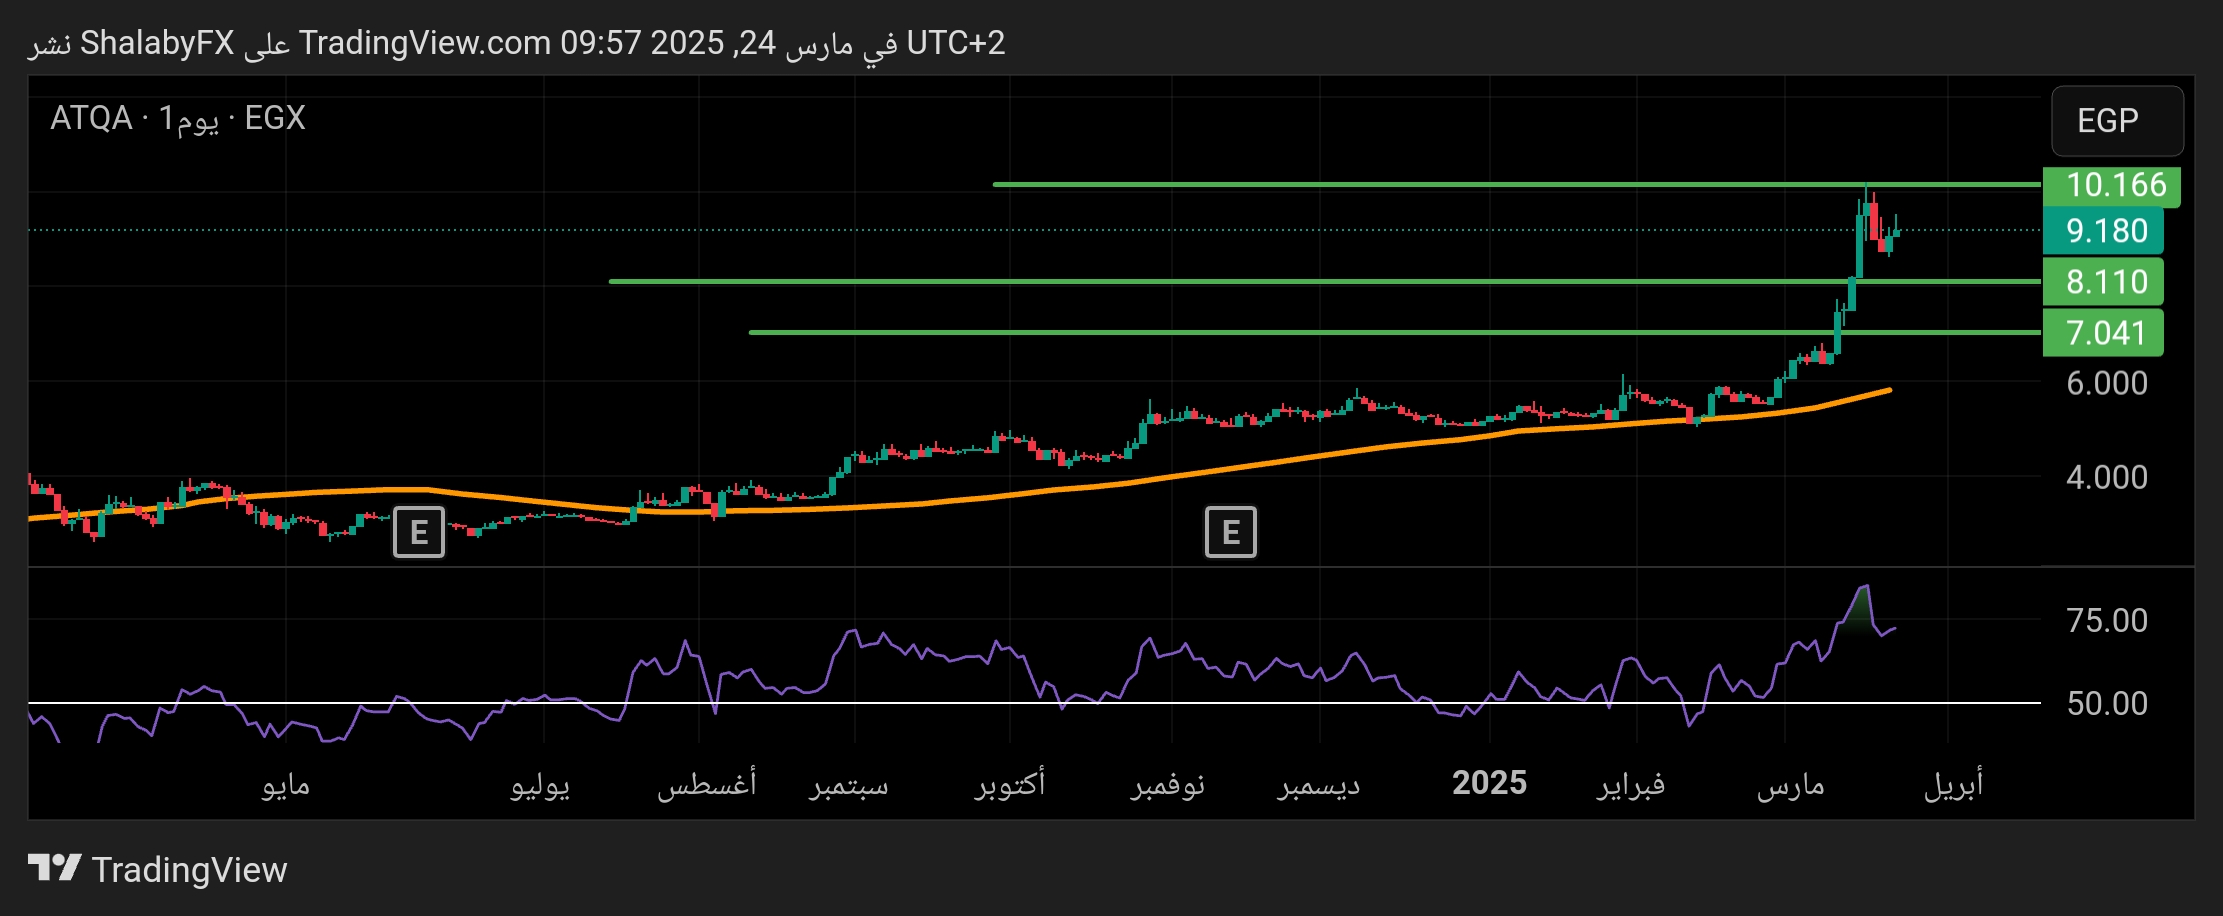Click the 4.000 price axis value
Image resolution: width=2223 pixels, height=916 pixels.
[2106, 477]
